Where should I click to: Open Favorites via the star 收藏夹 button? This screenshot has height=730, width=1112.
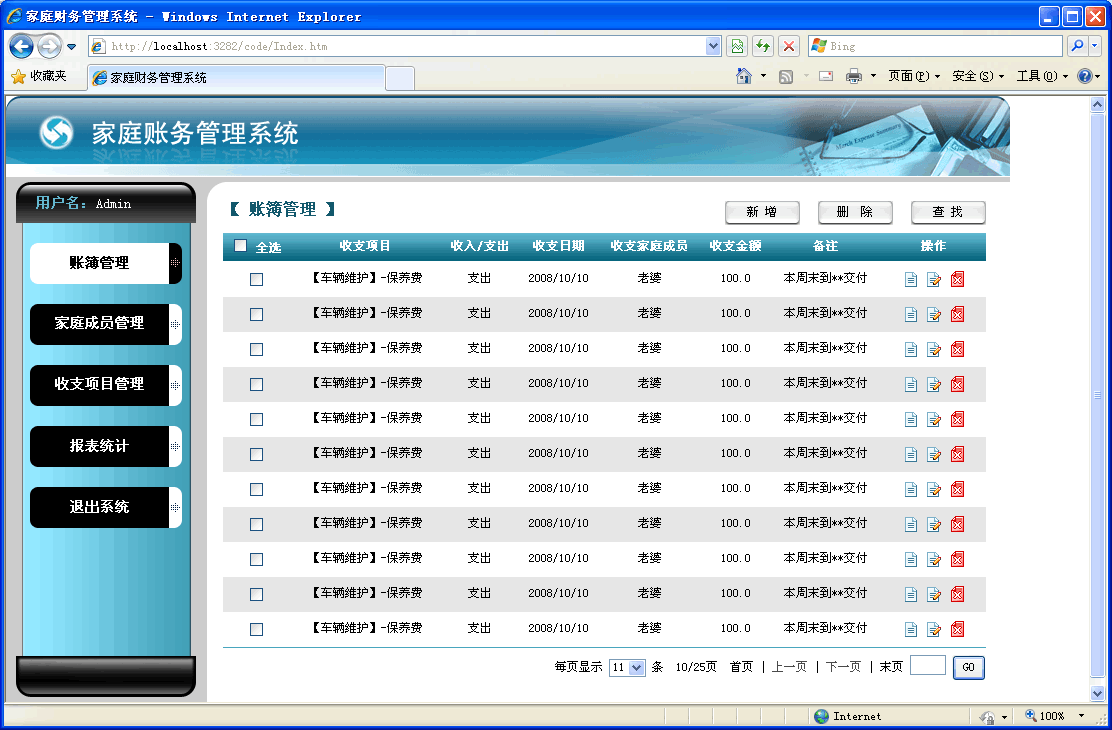pyautogui.click(x=39, y=76)
